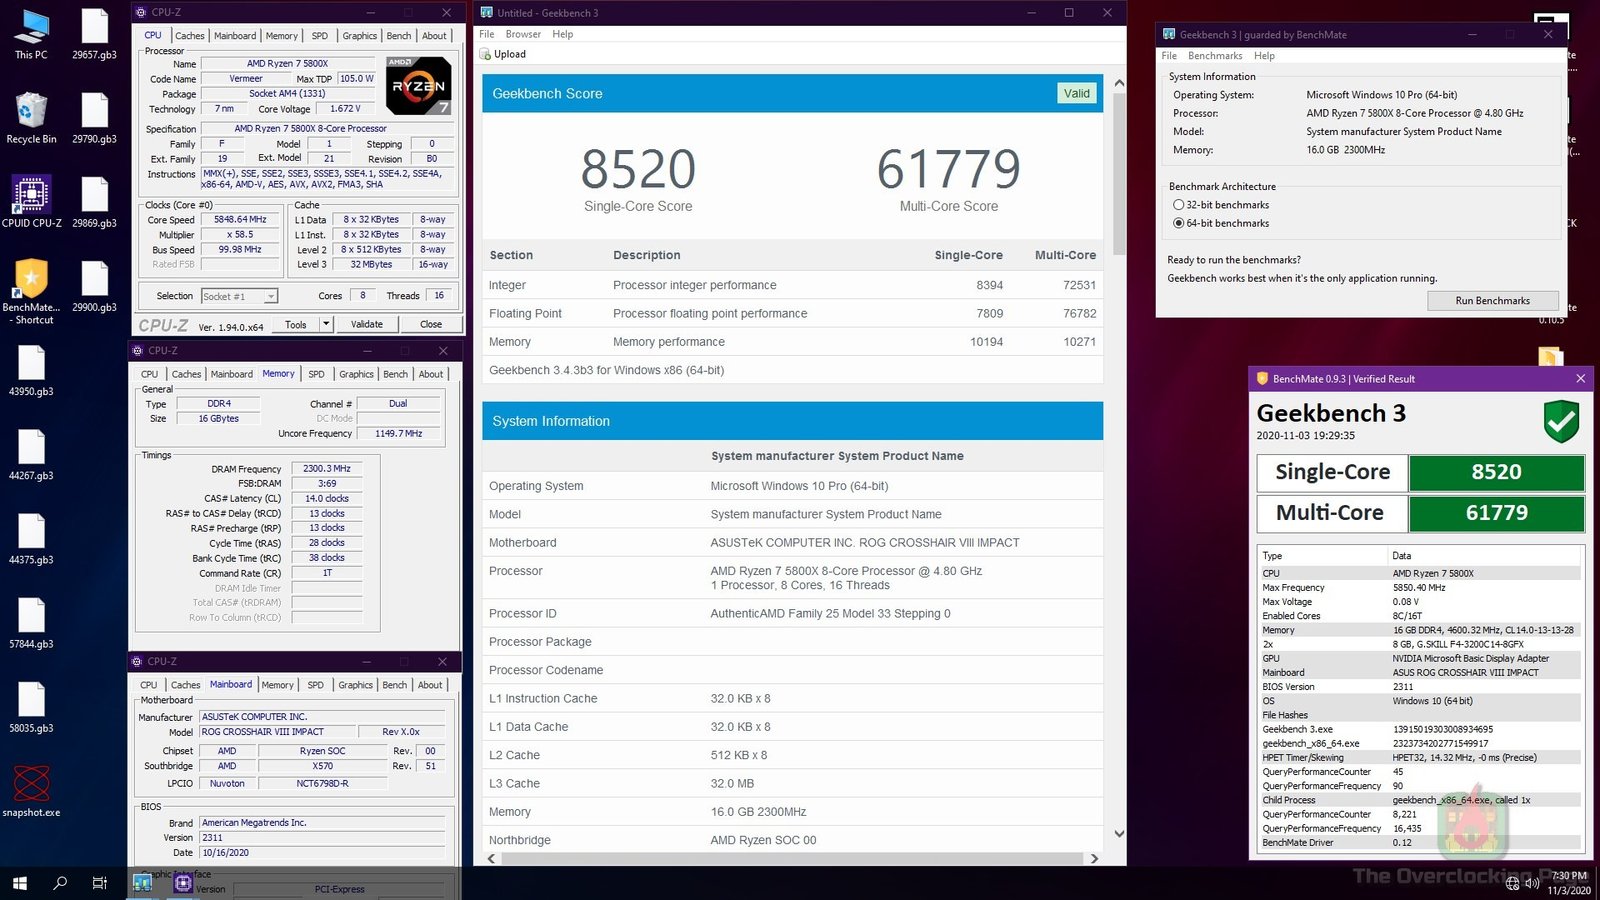1600x900 pixels.
Task: Switch to the SPD tab in CPU-Z
Action: pos(320,35)
